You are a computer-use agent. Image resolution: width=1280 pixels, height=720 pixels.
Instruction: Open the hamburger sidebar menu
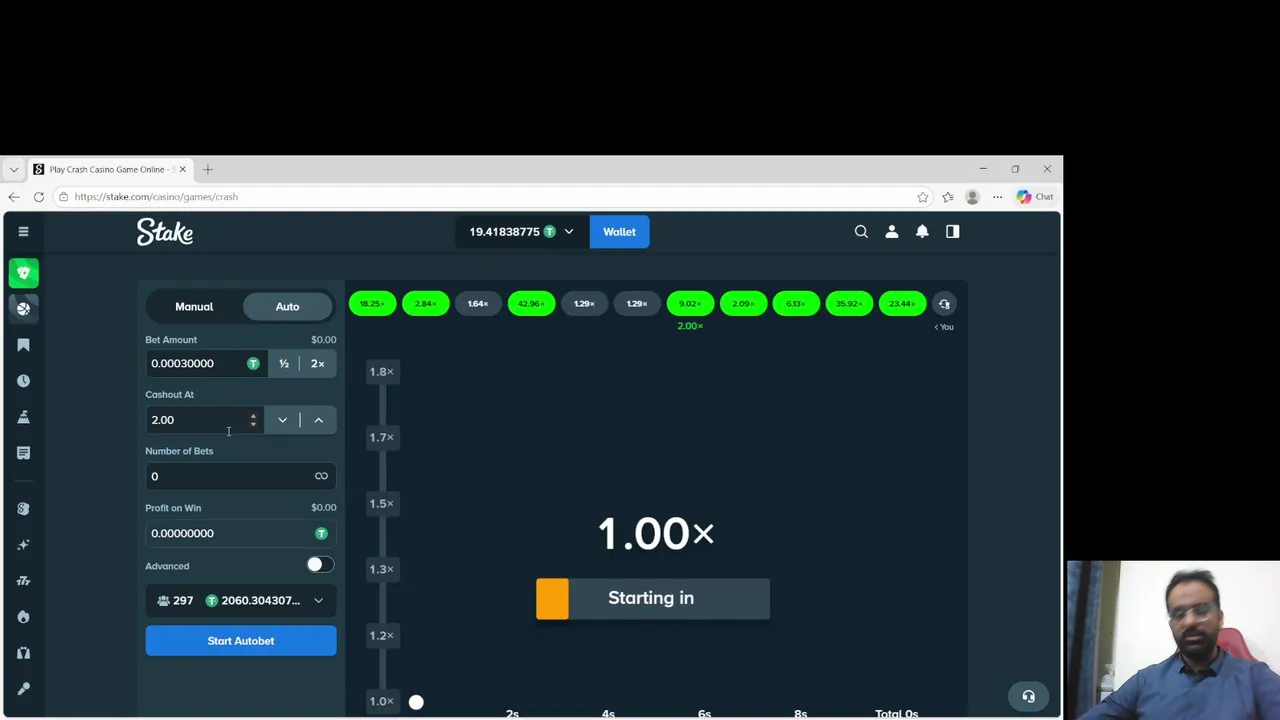coord(23,231)
